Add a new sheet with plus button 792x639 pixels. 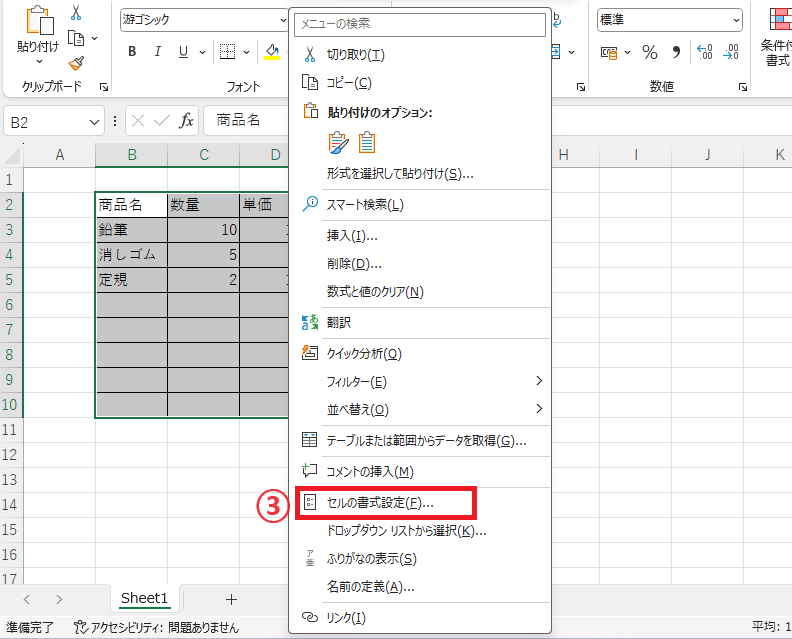pyautogui.click(x=231, y=600)
